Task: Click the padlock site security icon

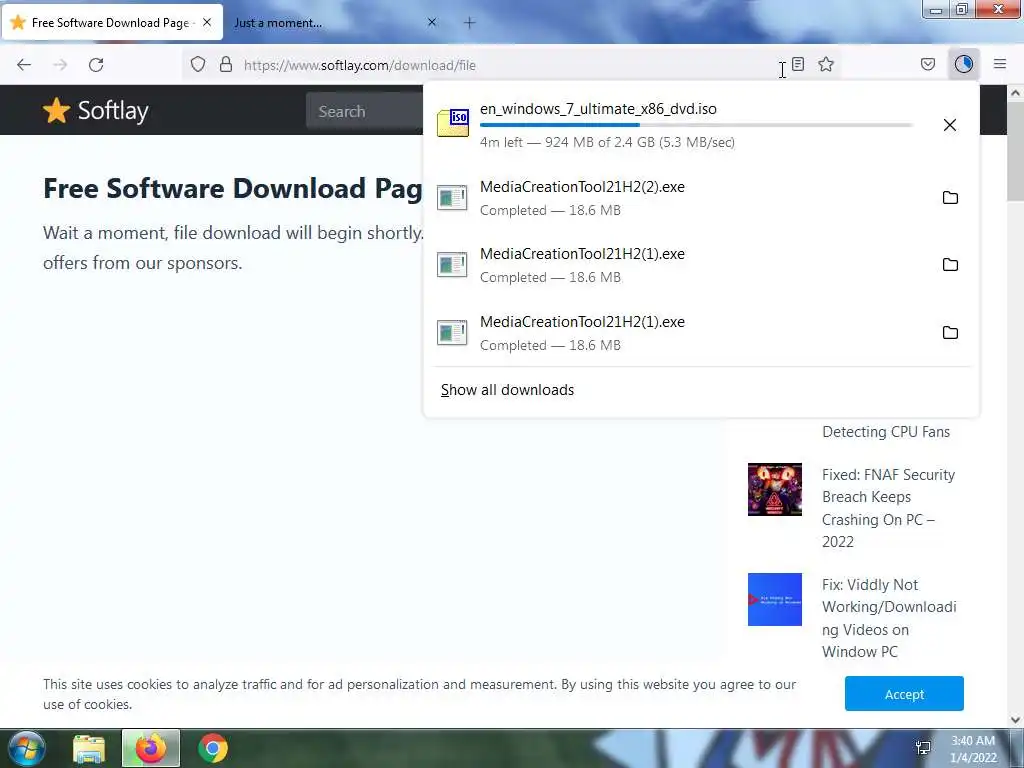Action: (226, 65)
